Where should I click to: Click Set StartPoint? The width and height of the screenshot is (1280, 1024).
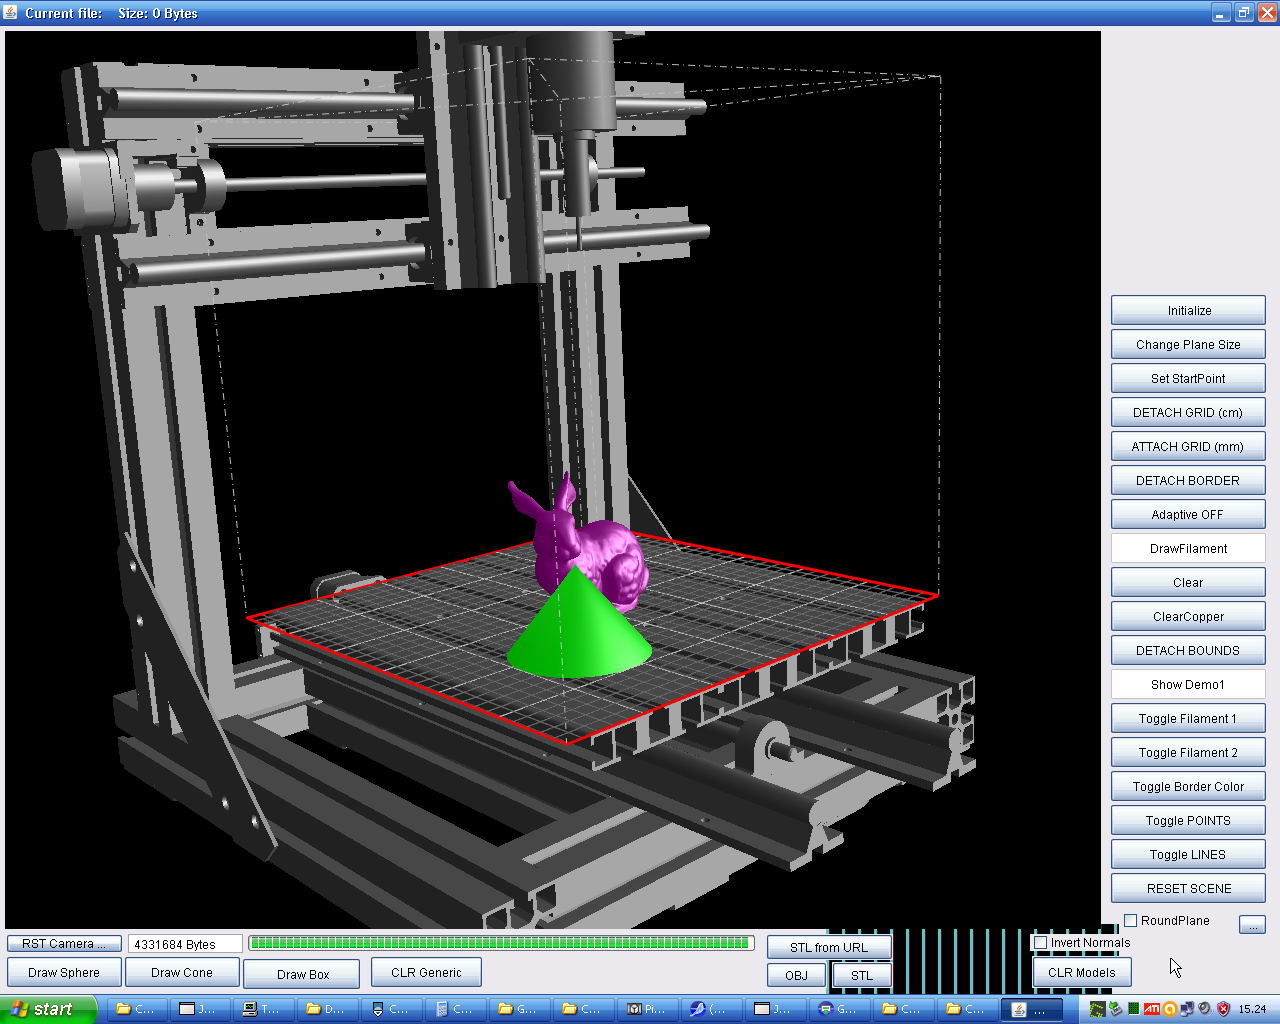(1188, 378)
